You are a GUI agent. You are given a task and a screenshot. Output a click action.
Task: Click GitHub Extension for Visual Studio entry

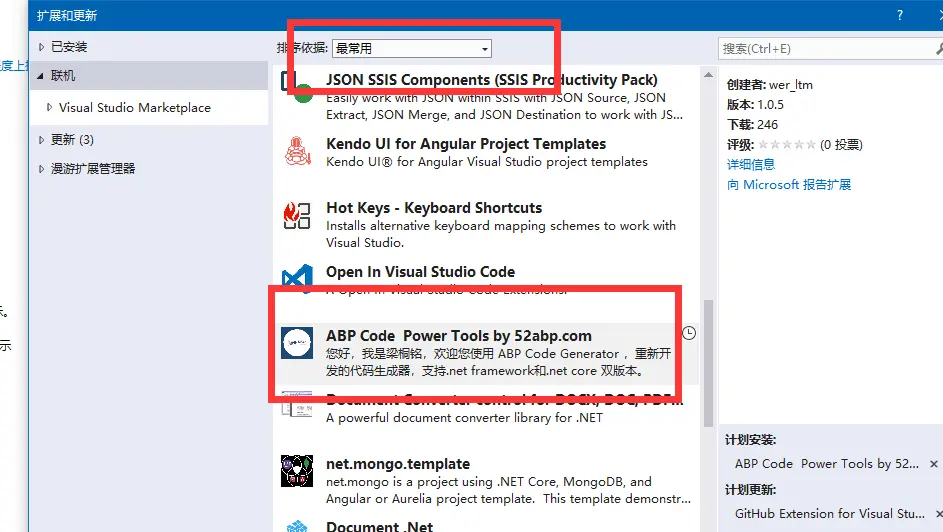pyautogui.click(x=829, y=514)
